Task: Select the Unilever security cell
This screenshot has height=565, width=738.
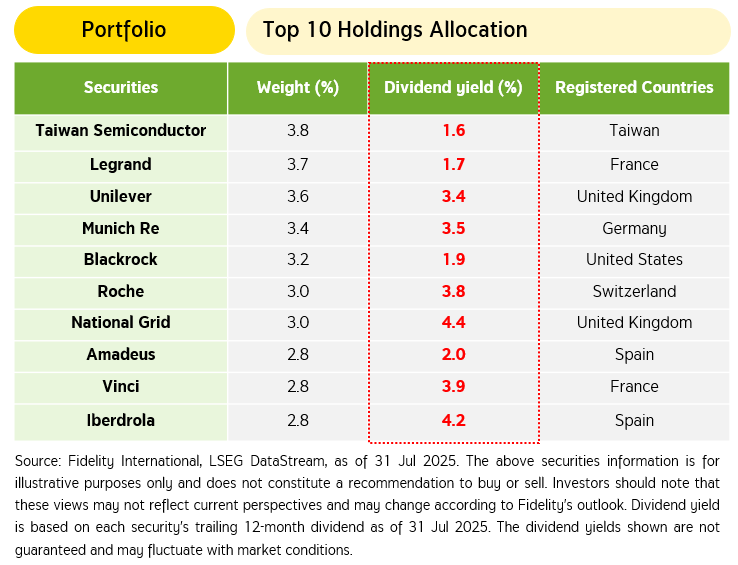Action: [121, 196]
